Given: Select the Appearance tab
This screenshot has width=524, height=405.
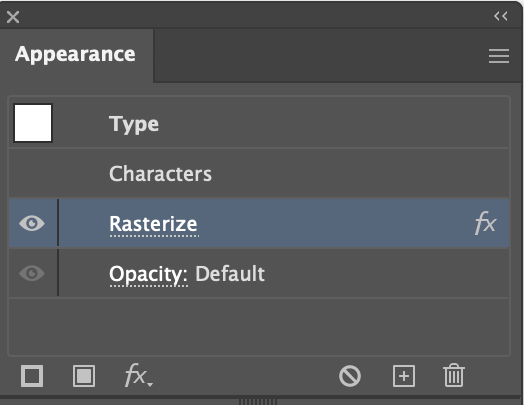Looking at the screenshot, I should coord(76,54).
